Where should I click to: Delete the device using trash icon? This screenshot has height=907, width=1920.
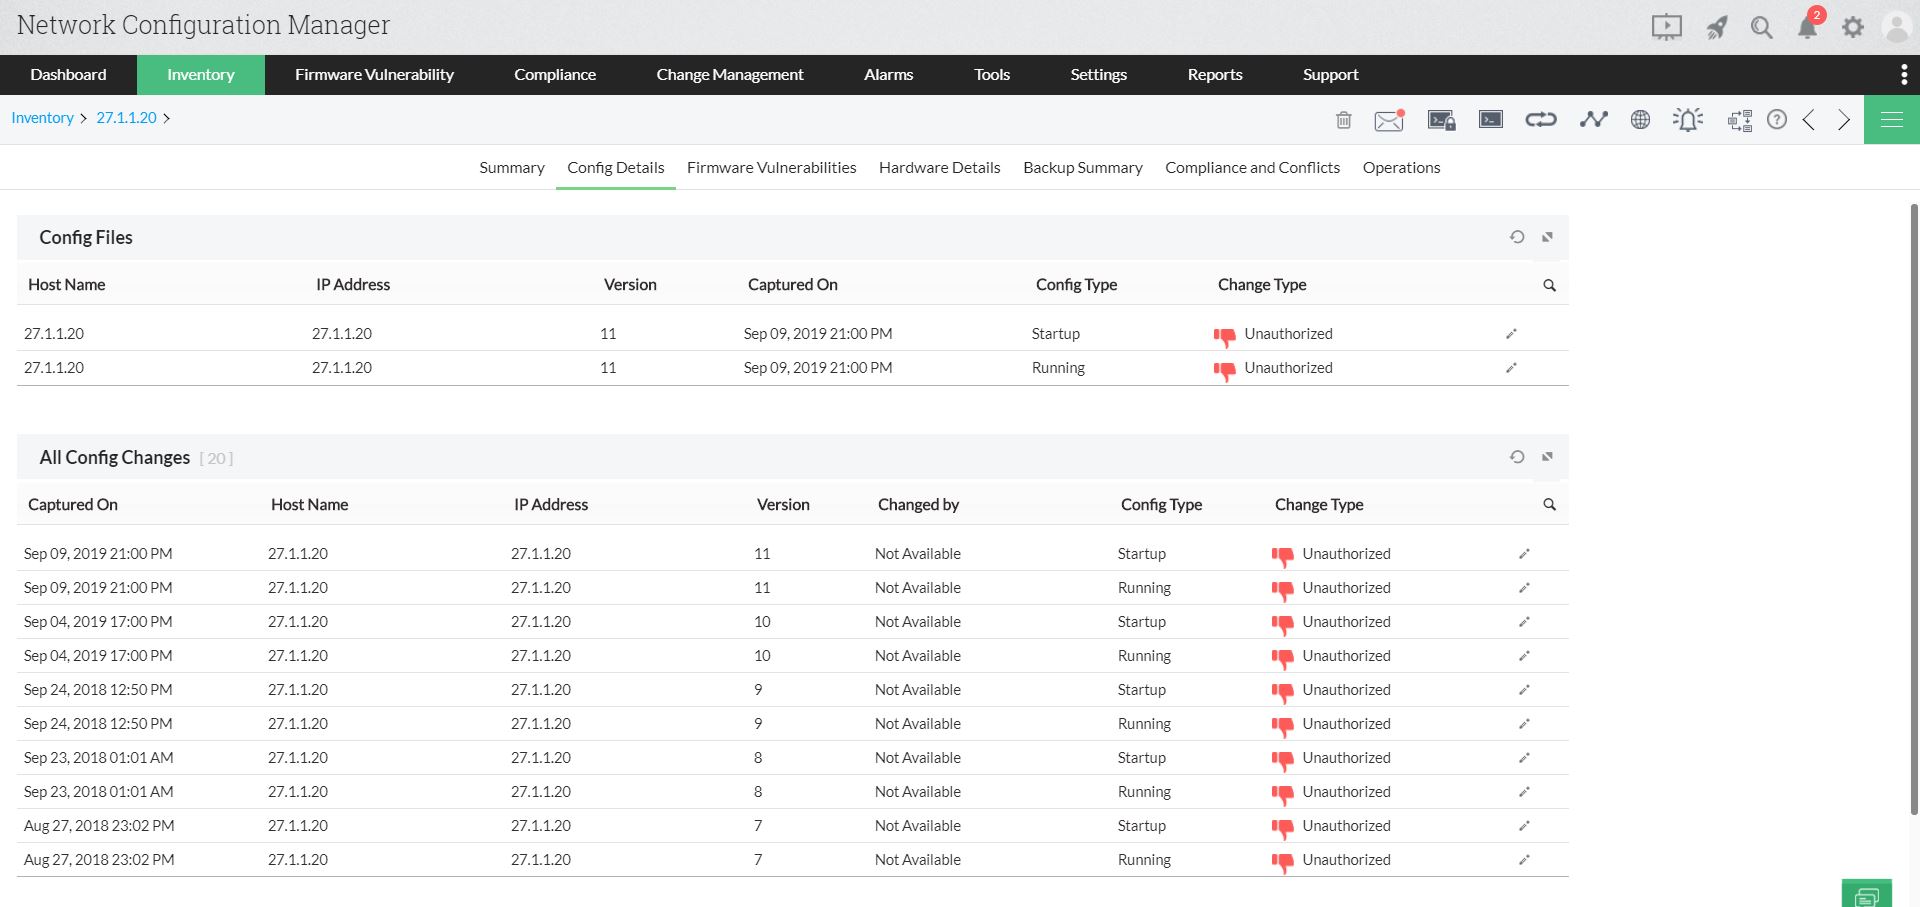(x=1343, y=119)
